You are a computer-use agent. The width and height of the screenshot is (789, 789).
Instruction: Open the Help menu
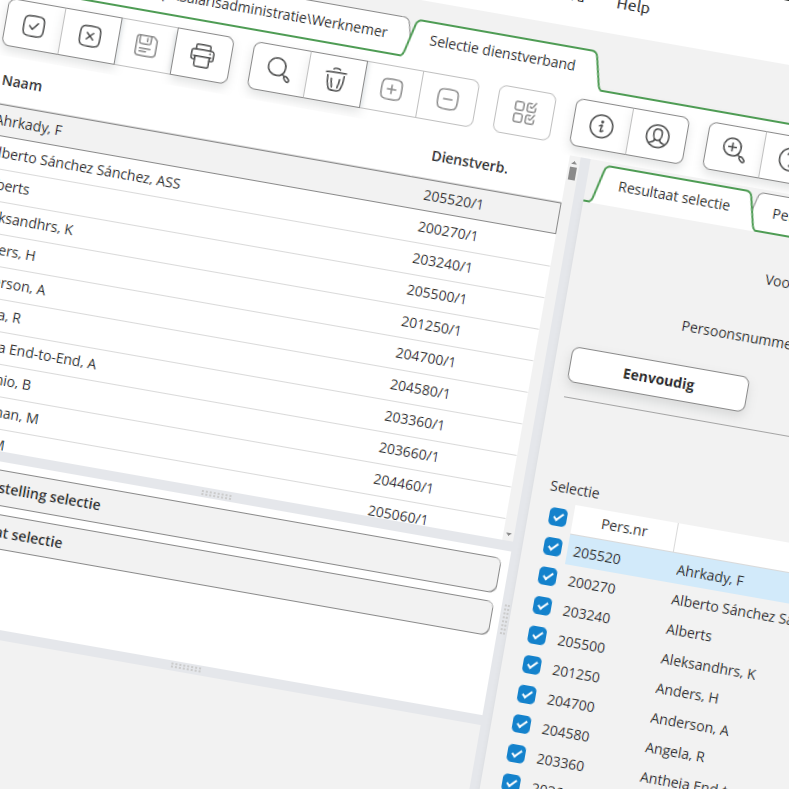point(633,7)
